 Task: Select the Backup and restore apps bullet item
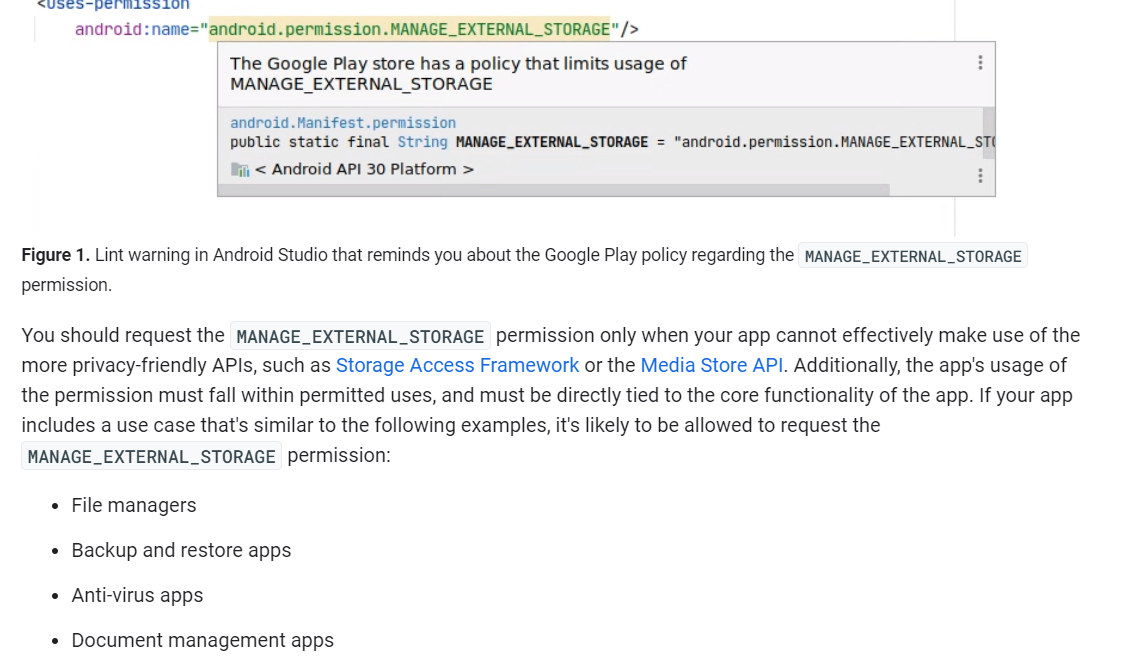pyautogui.click(x=181, y=550)
